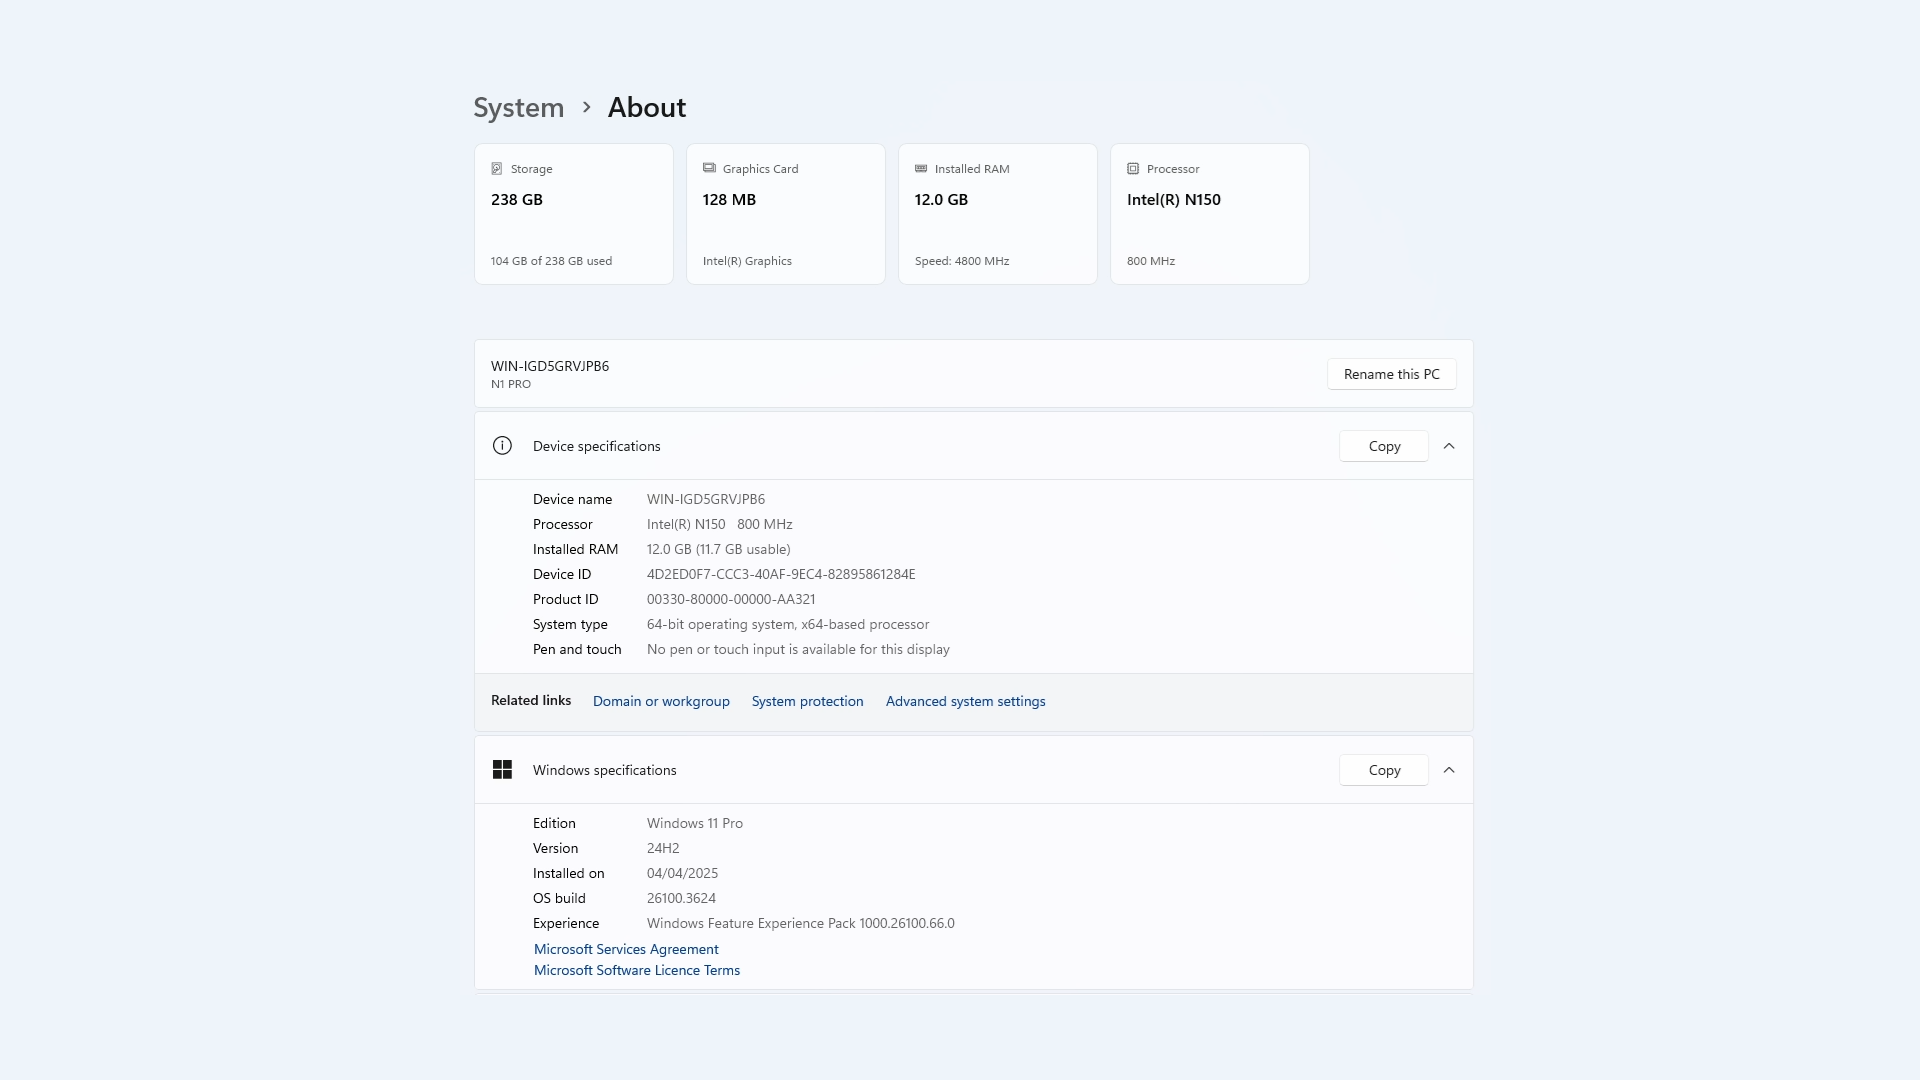Click the Storage disk icon

(x=497, y=169)
